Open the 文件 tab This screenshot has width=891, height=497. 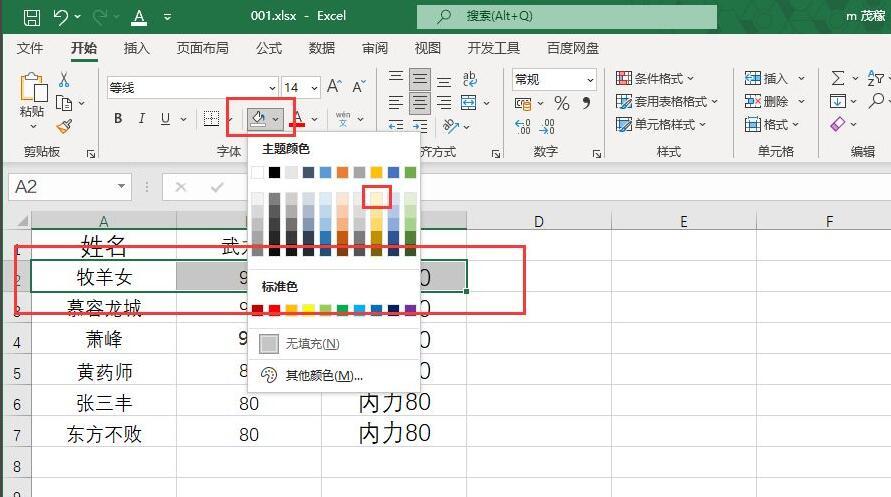coord(30,48)
